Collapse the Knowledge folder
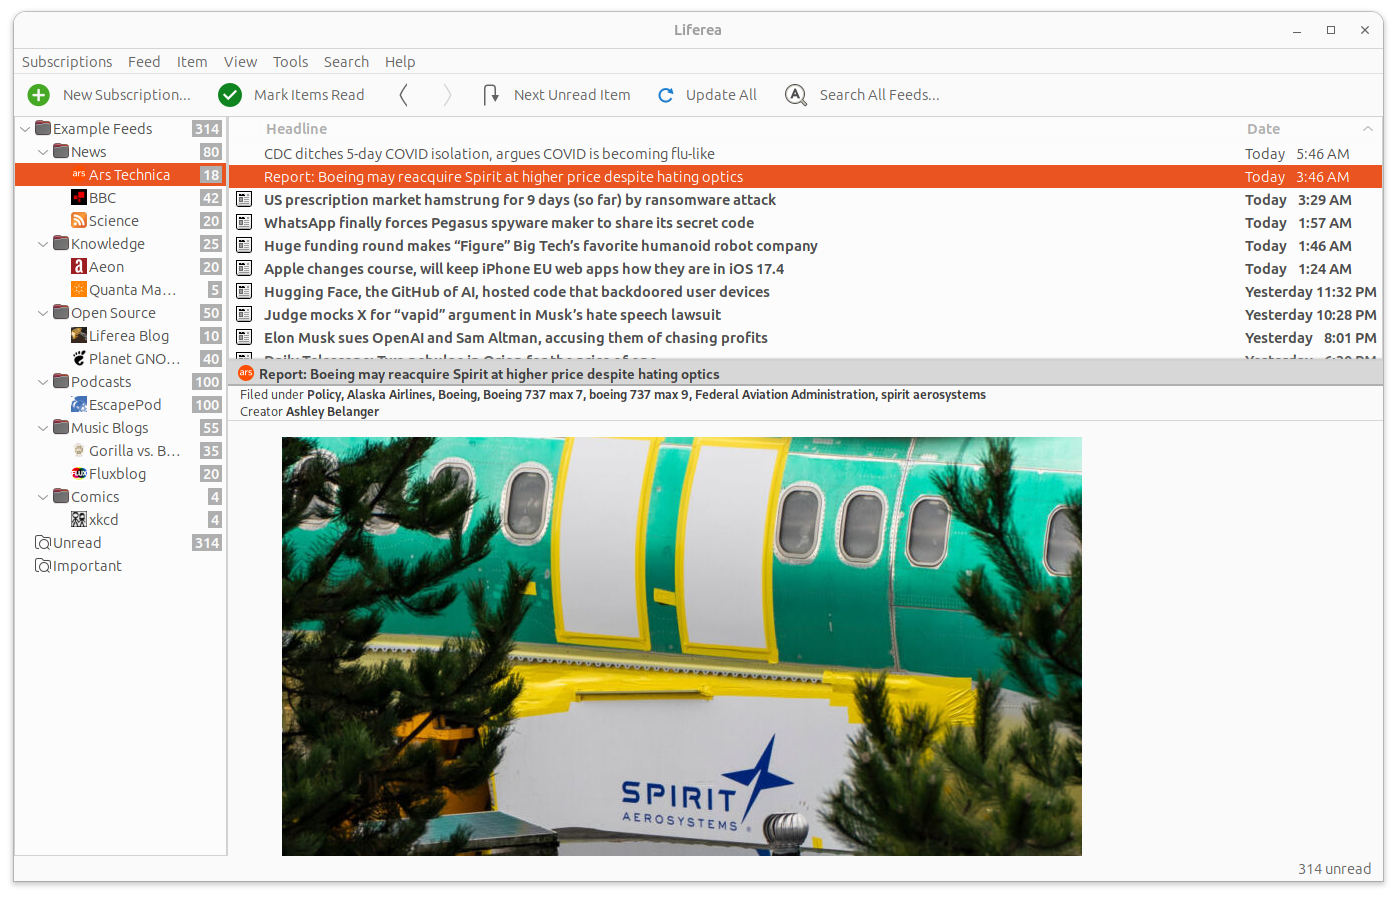This screenshot has height=898, width=1397. point(43,244)
